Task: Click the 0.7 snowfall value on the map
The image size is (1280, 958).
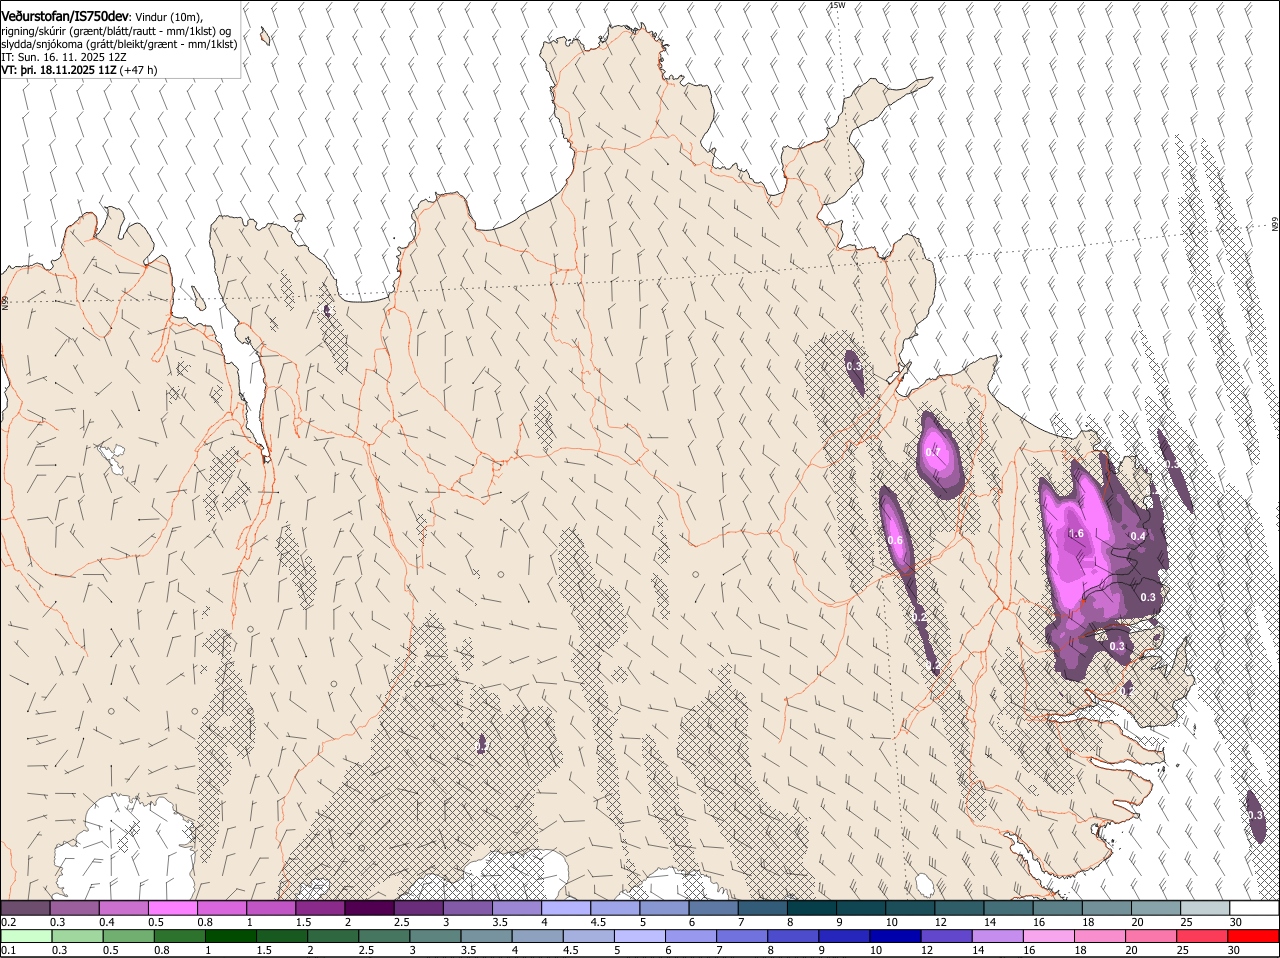Action: (933, 453)
